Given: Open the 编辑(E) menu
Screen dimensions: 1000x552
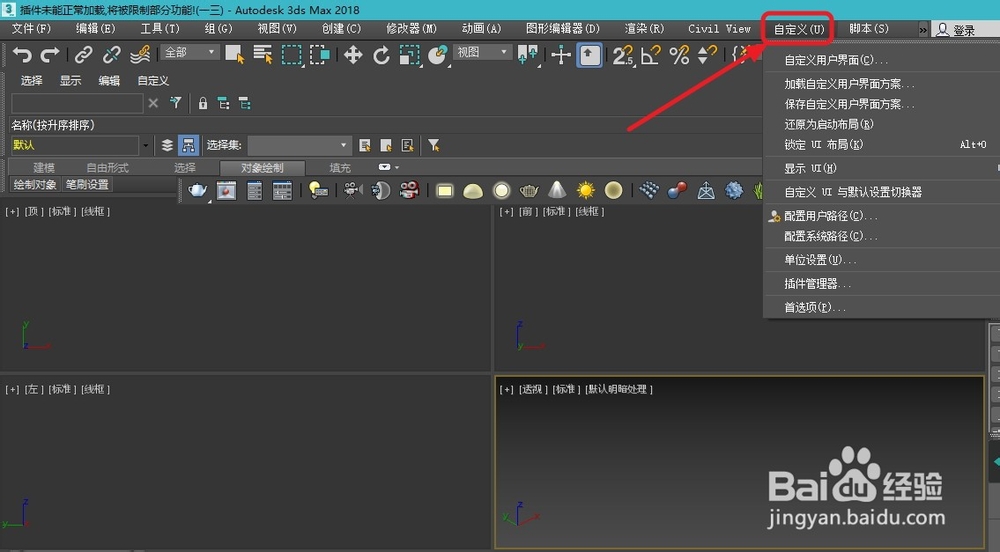Looking at the screenshot, I should point(96,29).
